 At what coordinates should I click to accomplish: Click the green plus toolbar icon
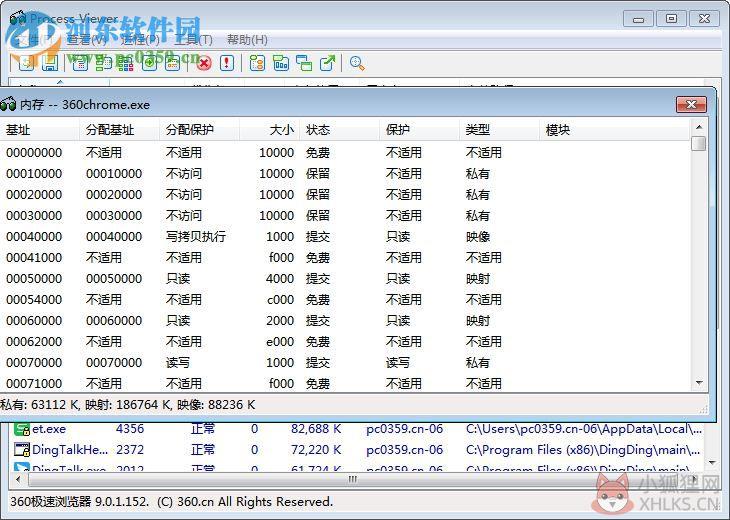coord(149,63)
